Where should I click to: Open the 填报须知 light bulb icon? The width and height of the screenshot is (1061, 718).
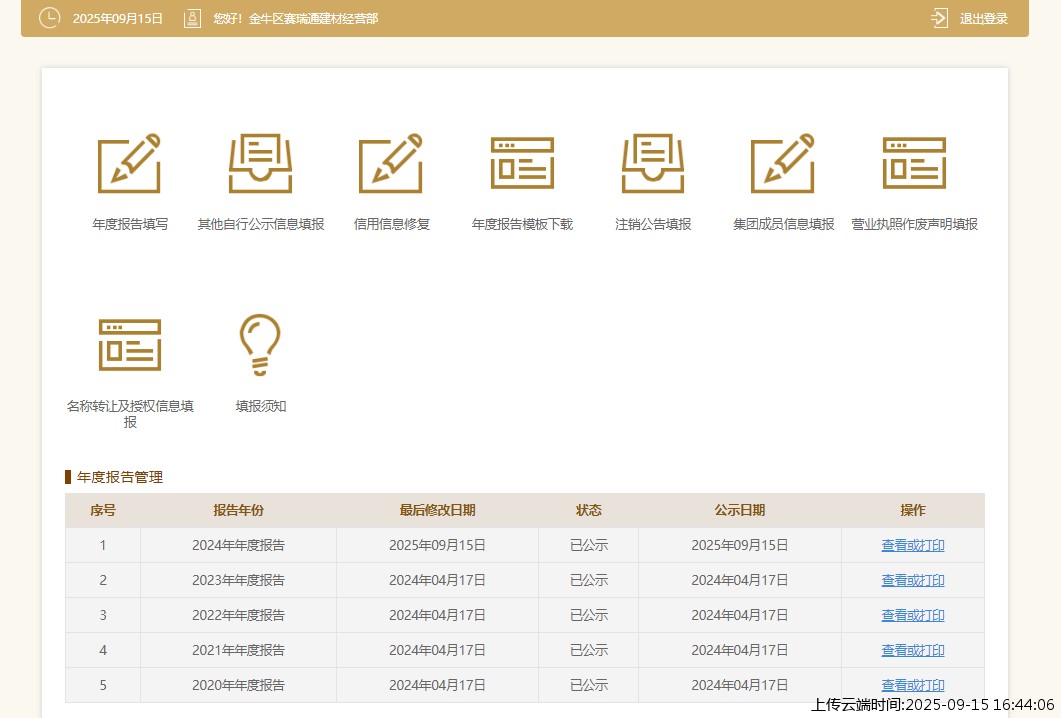pos(261,345)
